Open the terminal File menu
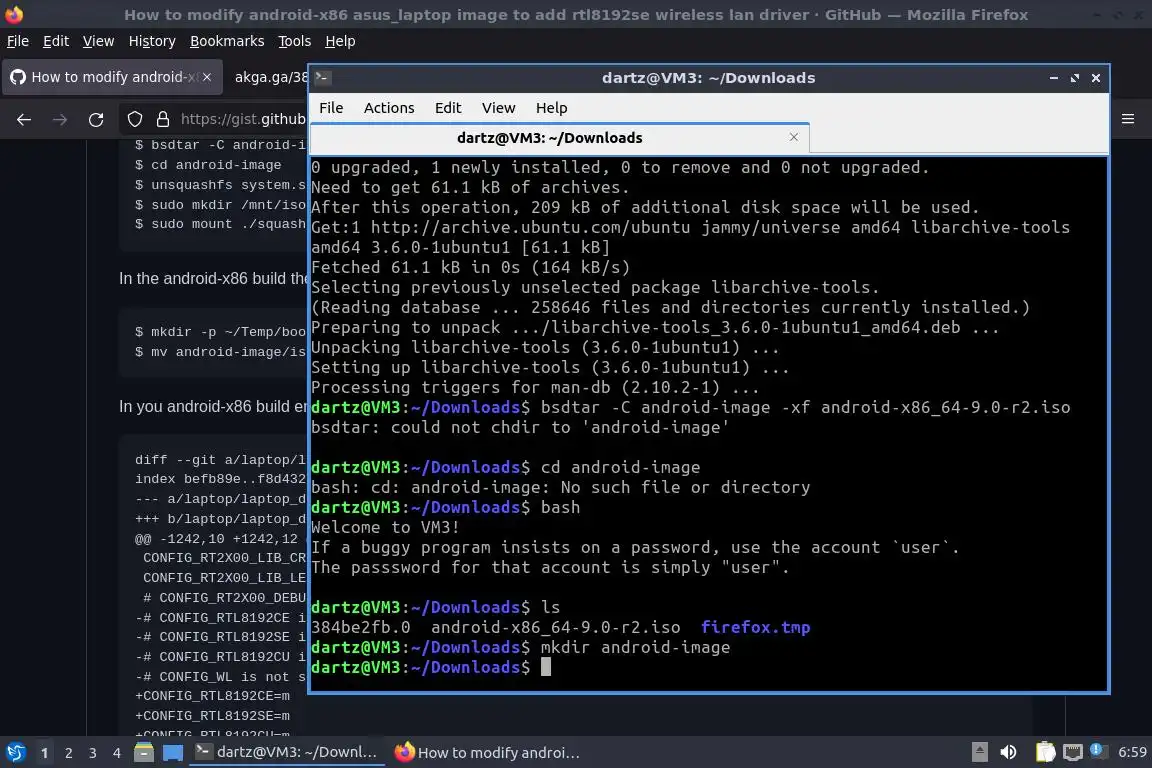1152x768 pixels. pyautogui.click(x=331, y=108)
